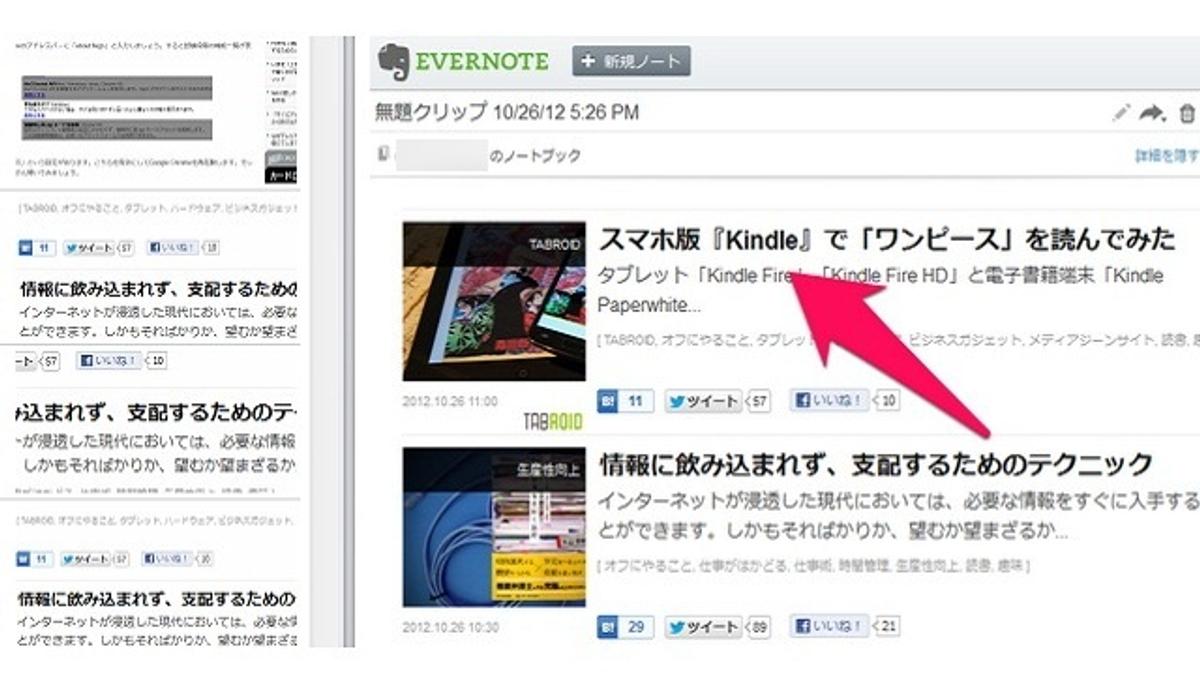This screenshot has width=1200, height=675.
Task: Click the pencil edit icon for the note
Action: [1122, 113]
